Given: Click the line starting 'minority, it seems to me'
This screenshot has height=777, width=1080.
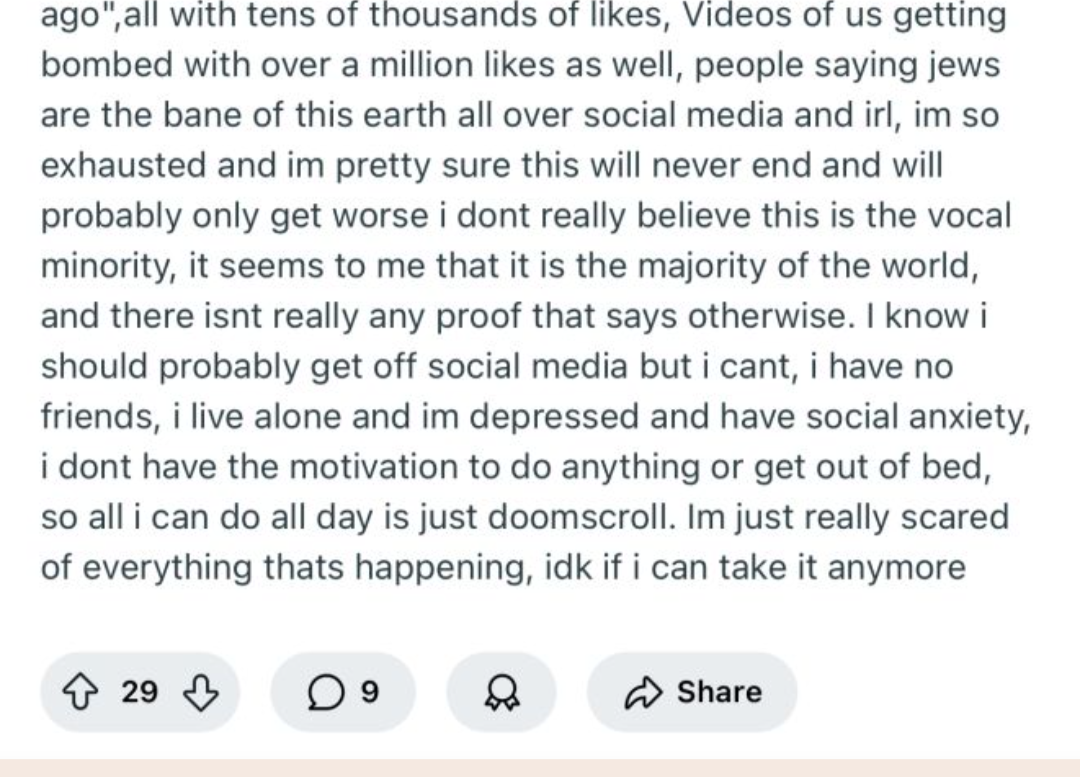Looking at the screenshot, I should (x=510, y=267).
